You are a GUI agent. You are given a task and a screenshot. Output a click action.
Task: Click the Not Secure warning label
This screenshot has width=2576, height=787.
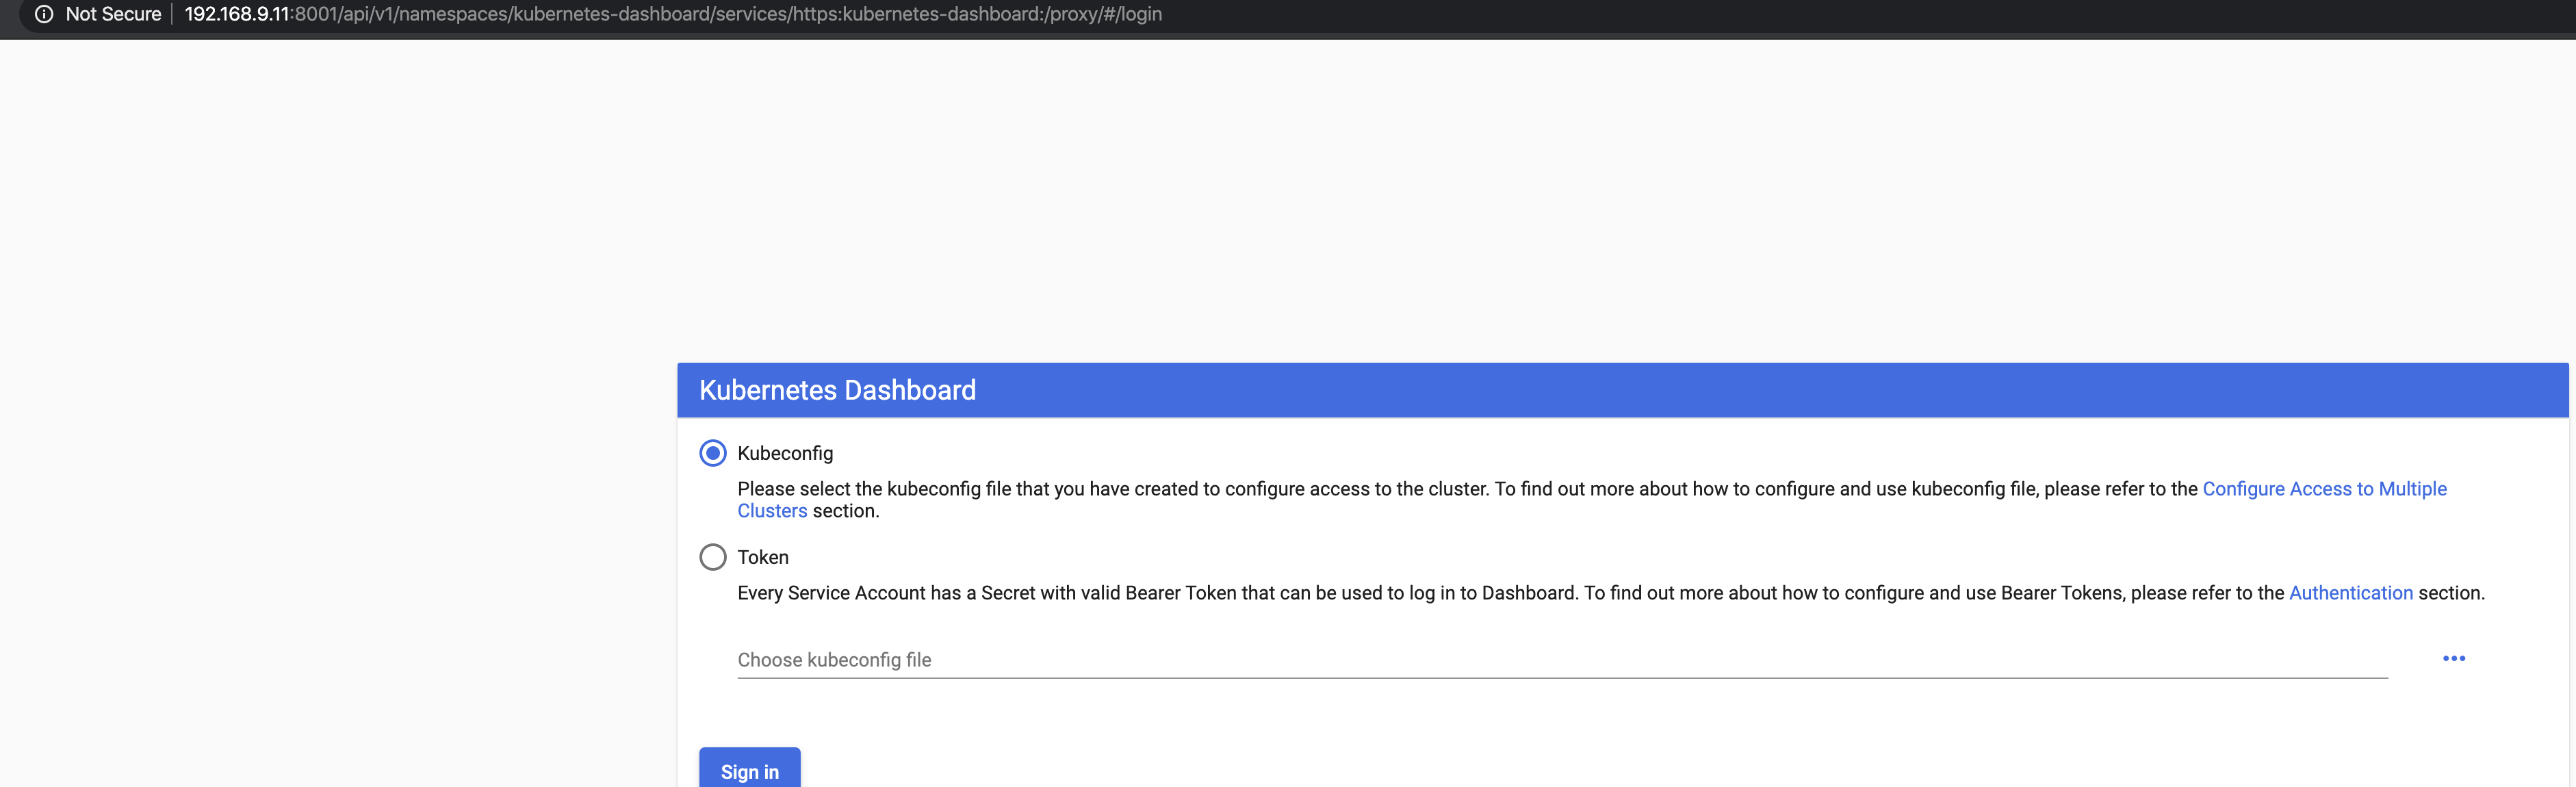113,14
